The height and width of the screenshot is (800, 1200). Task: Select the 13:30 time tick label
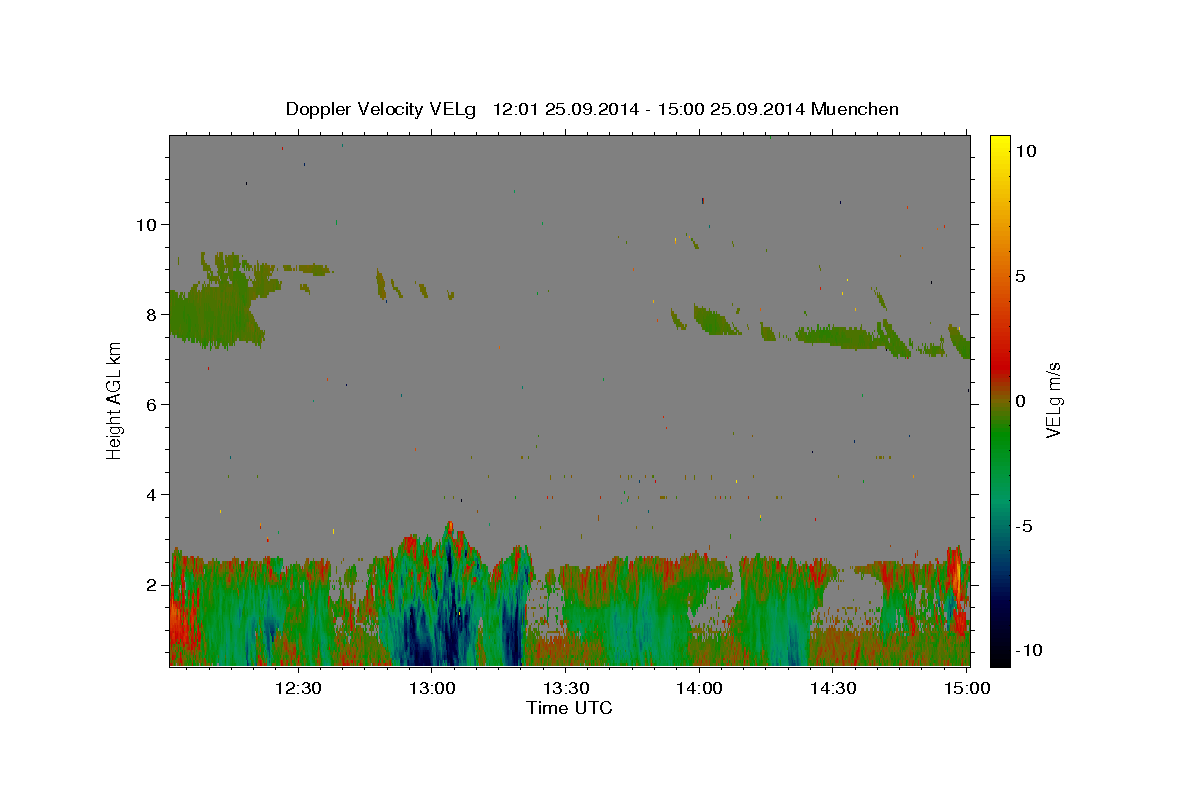pyautogui.click(x=565, y=688)
